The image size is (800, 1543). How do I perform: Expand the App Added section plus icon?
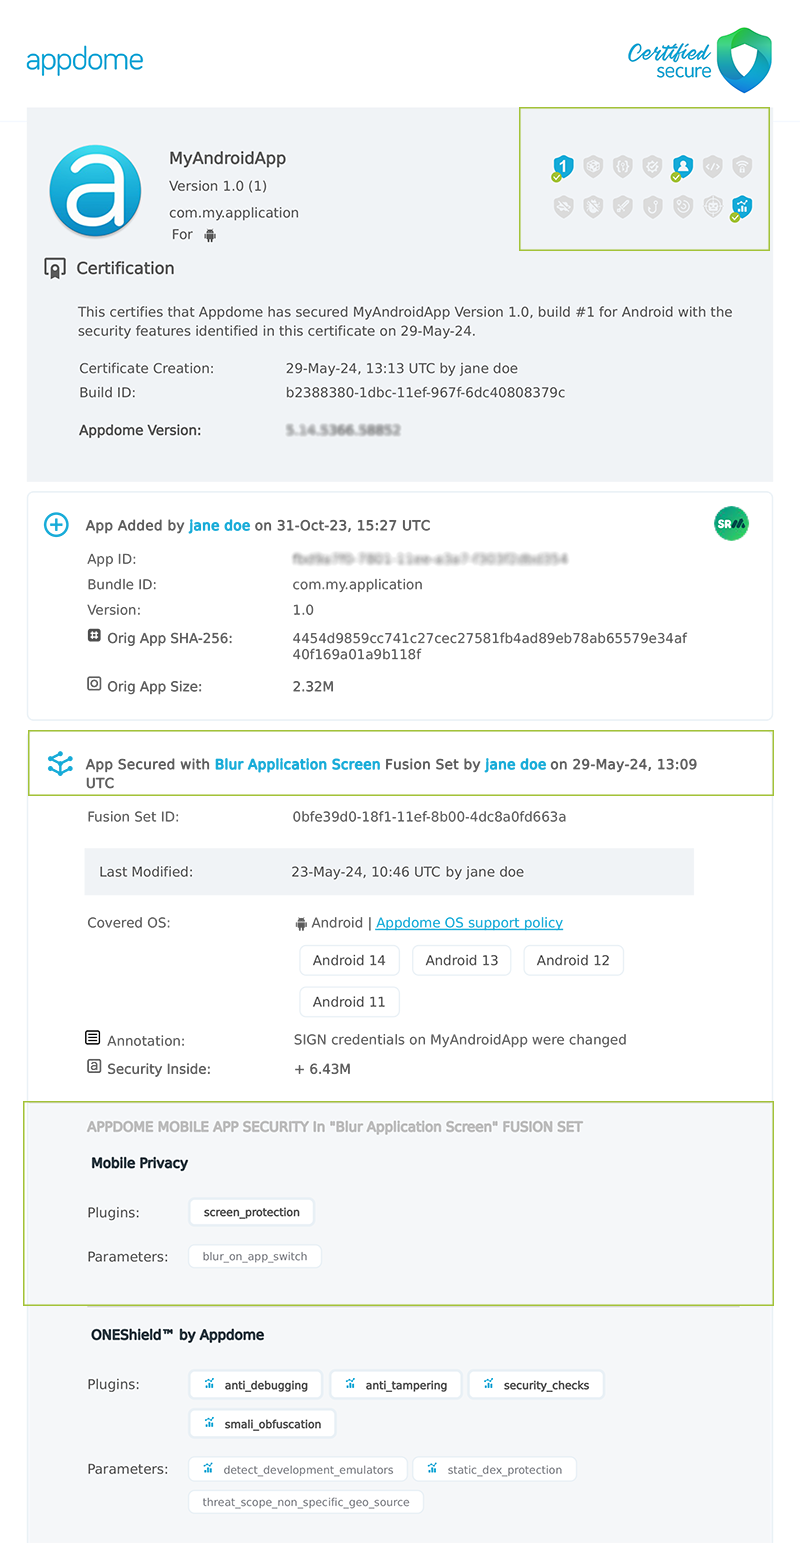click(x=56, y=525)
